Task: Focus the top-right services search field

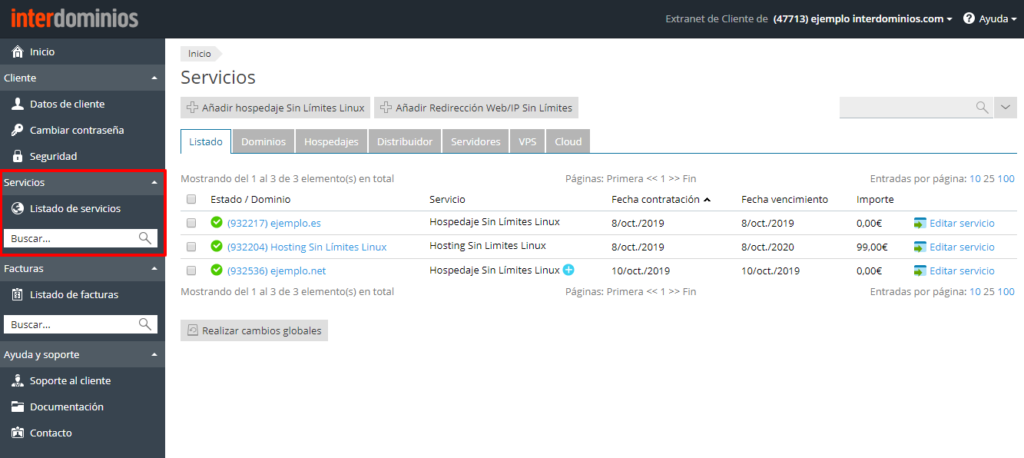Action: coord(916,107)
